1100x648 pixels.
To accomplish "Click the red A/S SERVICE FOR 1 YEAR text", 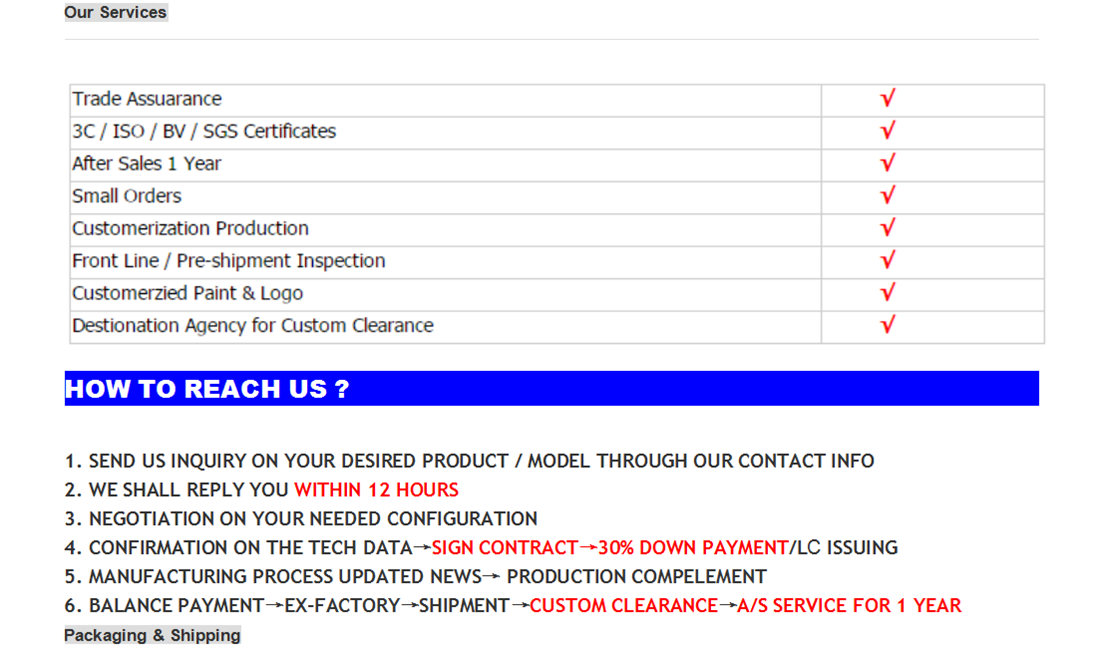I will (x=849, y=606).
